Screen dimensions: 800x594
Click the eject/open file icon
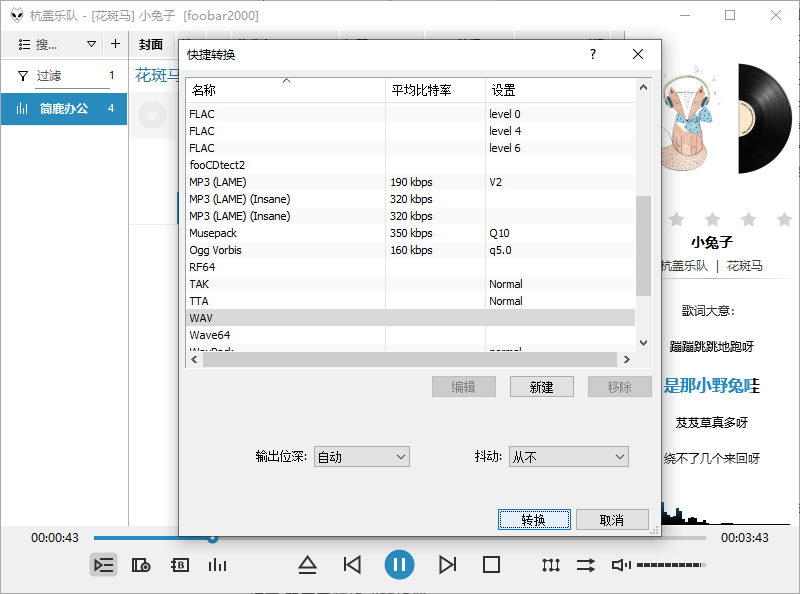(307, 565)
